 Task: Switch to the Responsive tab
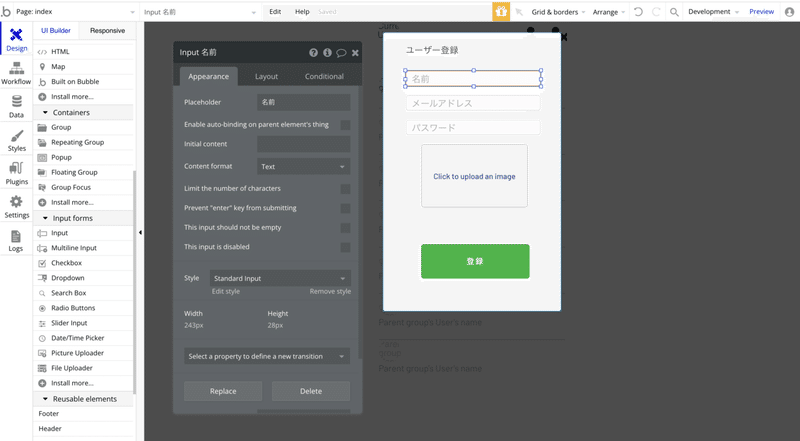[x=108, y=31]
